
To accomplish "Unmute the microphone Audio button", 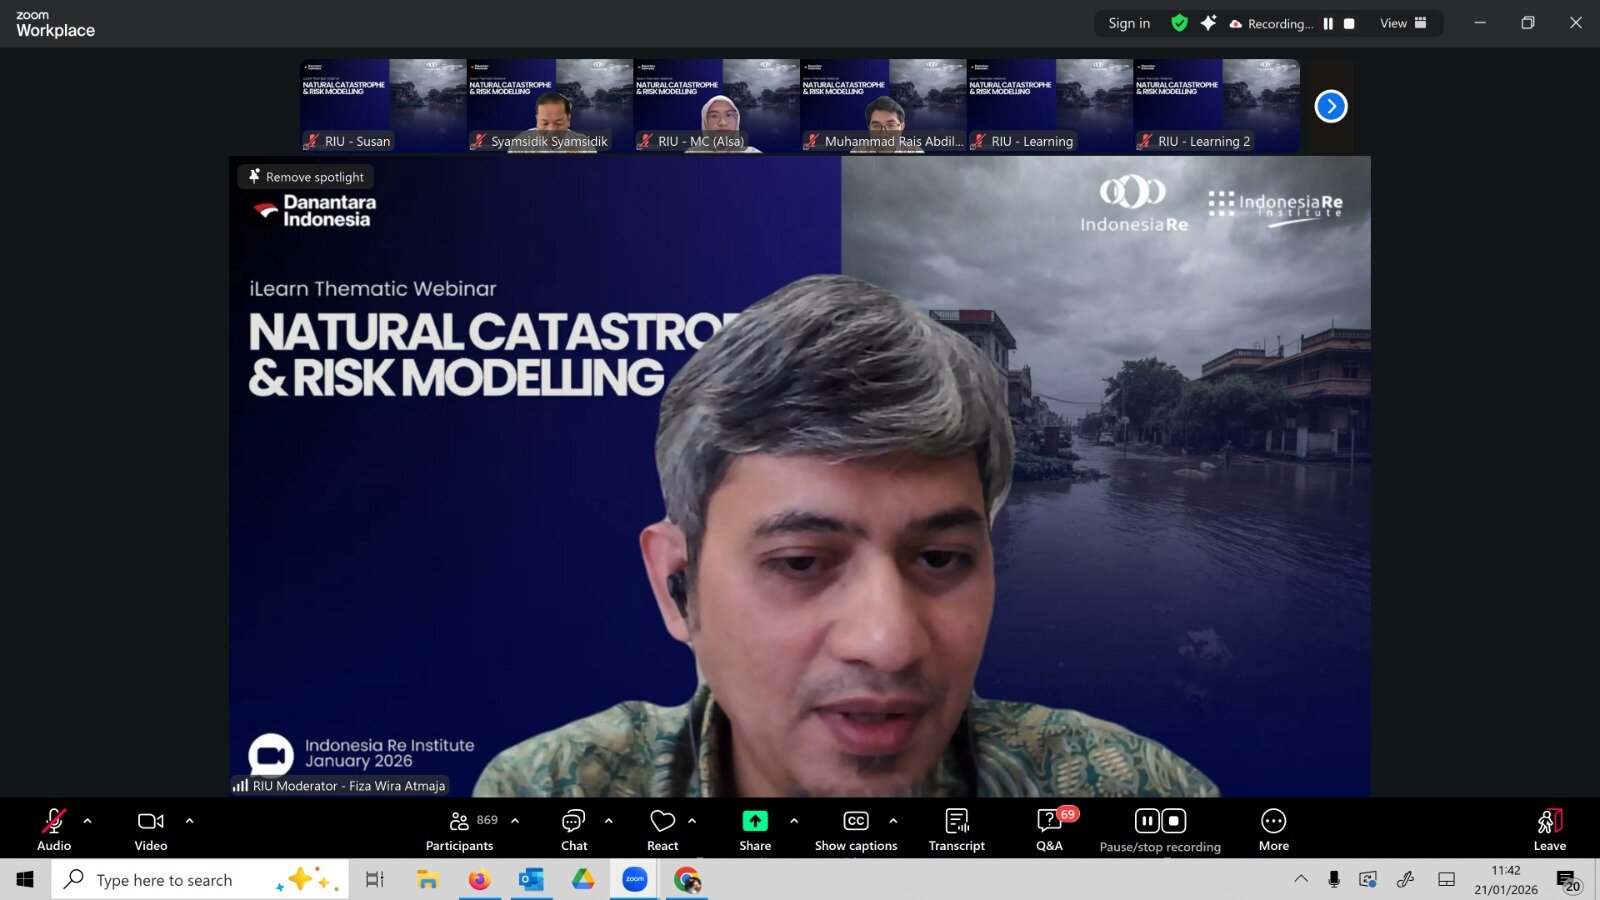I will (x=54, y=830).
